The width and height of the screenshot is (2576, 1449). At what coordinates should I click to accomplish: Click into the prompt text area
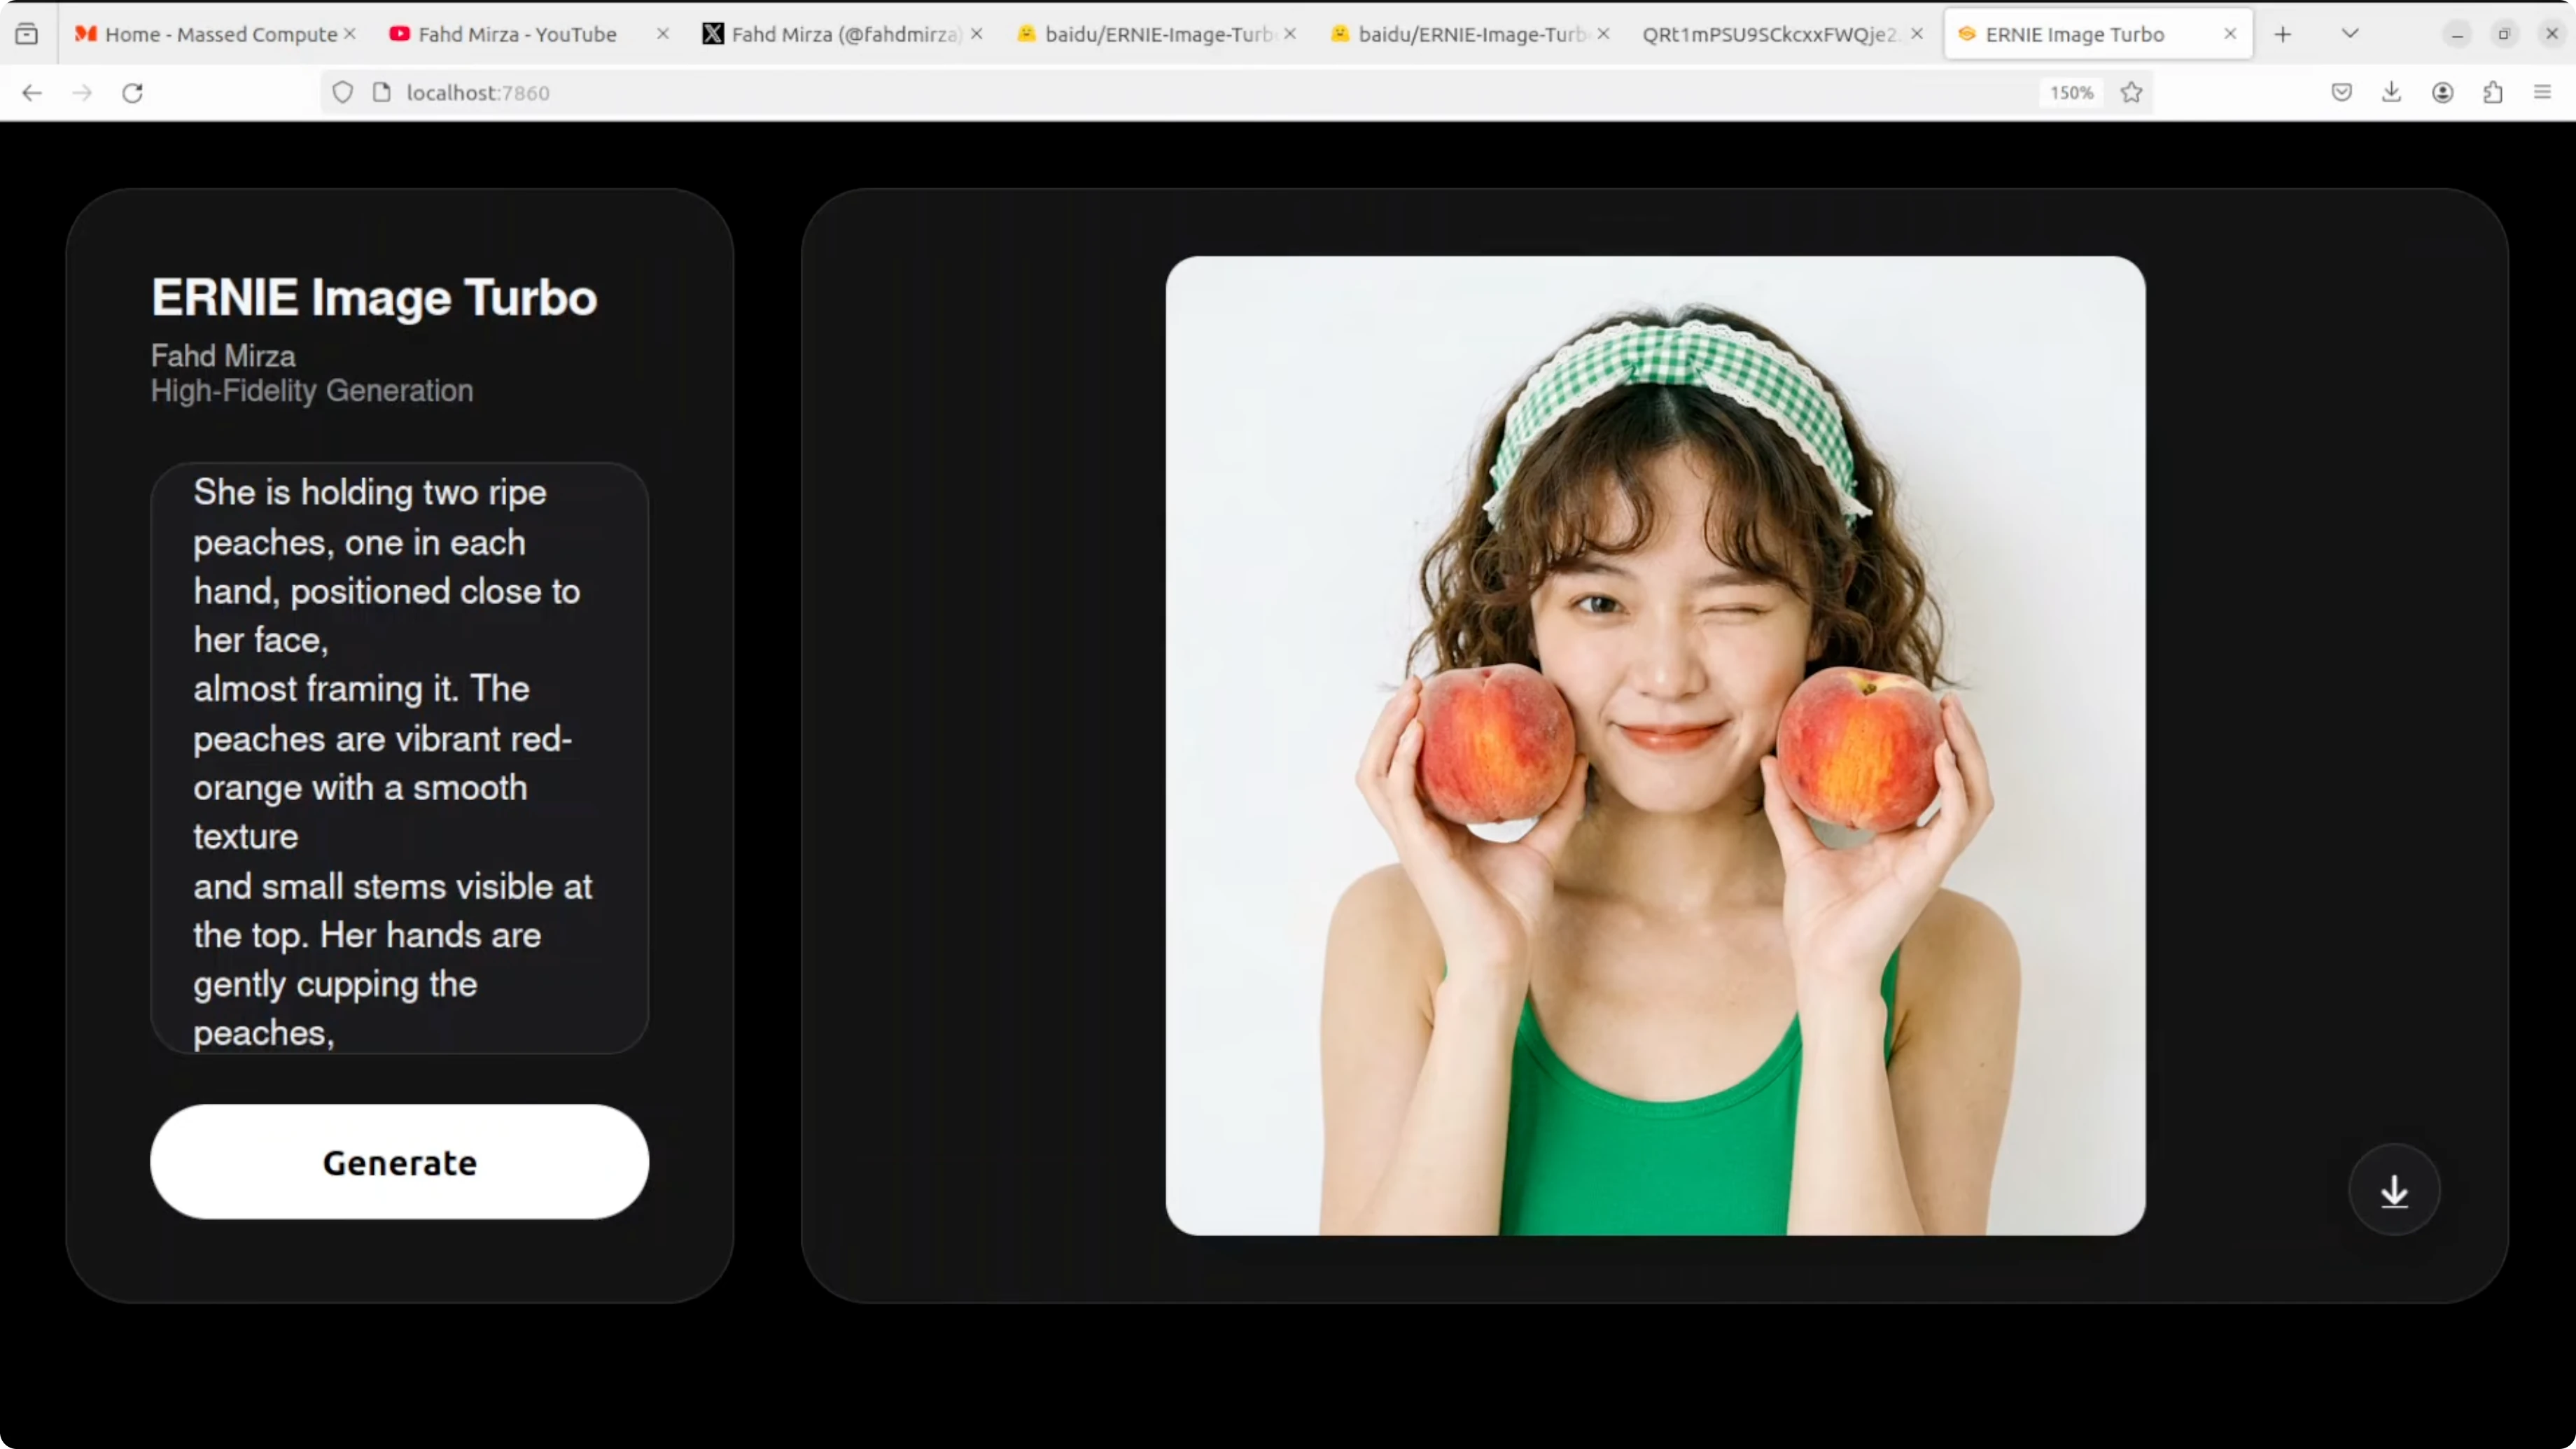pyautogui.click(x=399, y=758)
